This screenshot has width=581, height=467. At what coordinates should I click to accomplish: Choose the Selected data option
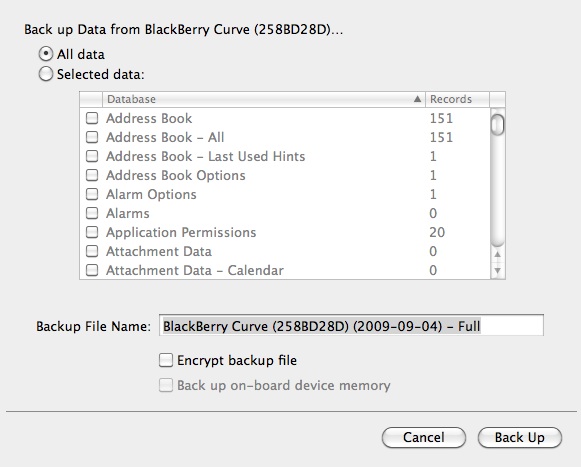click(x=46, y=74)
